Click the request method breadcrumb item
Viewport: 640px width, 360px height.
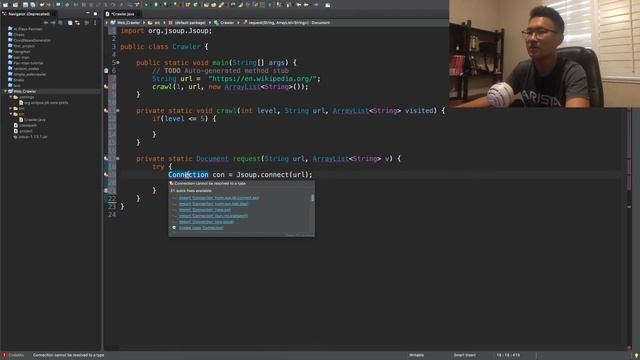coord(286,23)
